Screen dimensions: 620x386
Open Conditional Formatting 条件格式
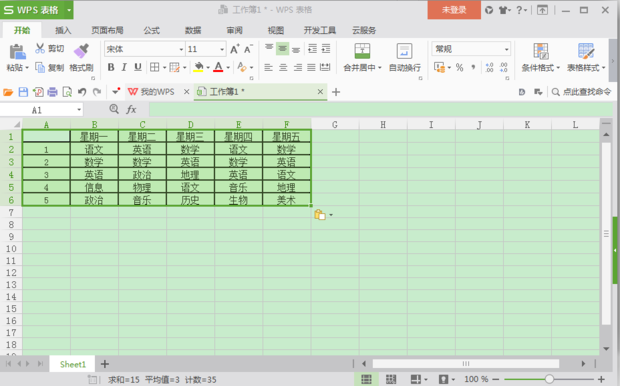[x=541, y=58]
